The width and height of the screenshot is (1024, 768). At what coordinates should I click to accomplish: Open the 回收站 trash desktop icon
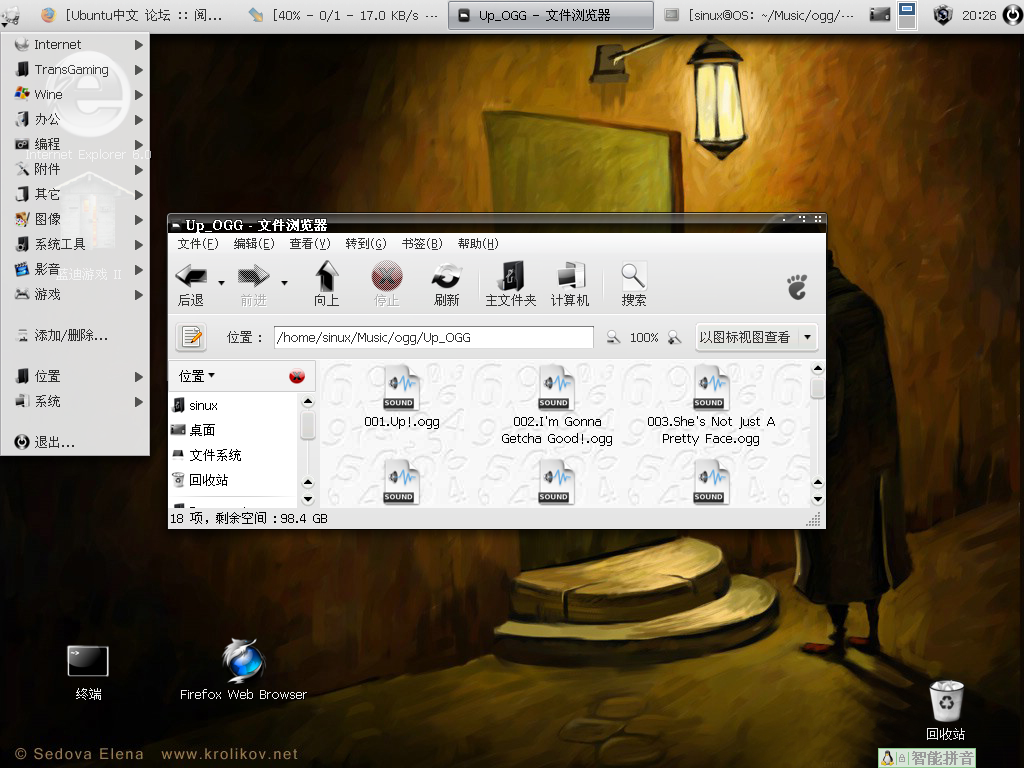click(946, 711)
